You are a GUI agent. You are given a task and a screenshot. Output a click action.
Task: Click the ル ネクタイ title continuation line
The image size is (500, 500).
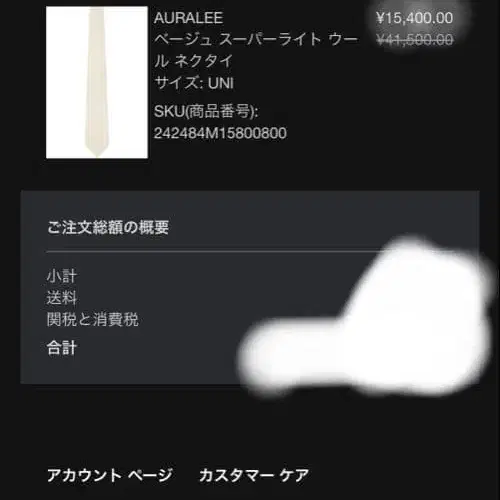tap(193, 61)
